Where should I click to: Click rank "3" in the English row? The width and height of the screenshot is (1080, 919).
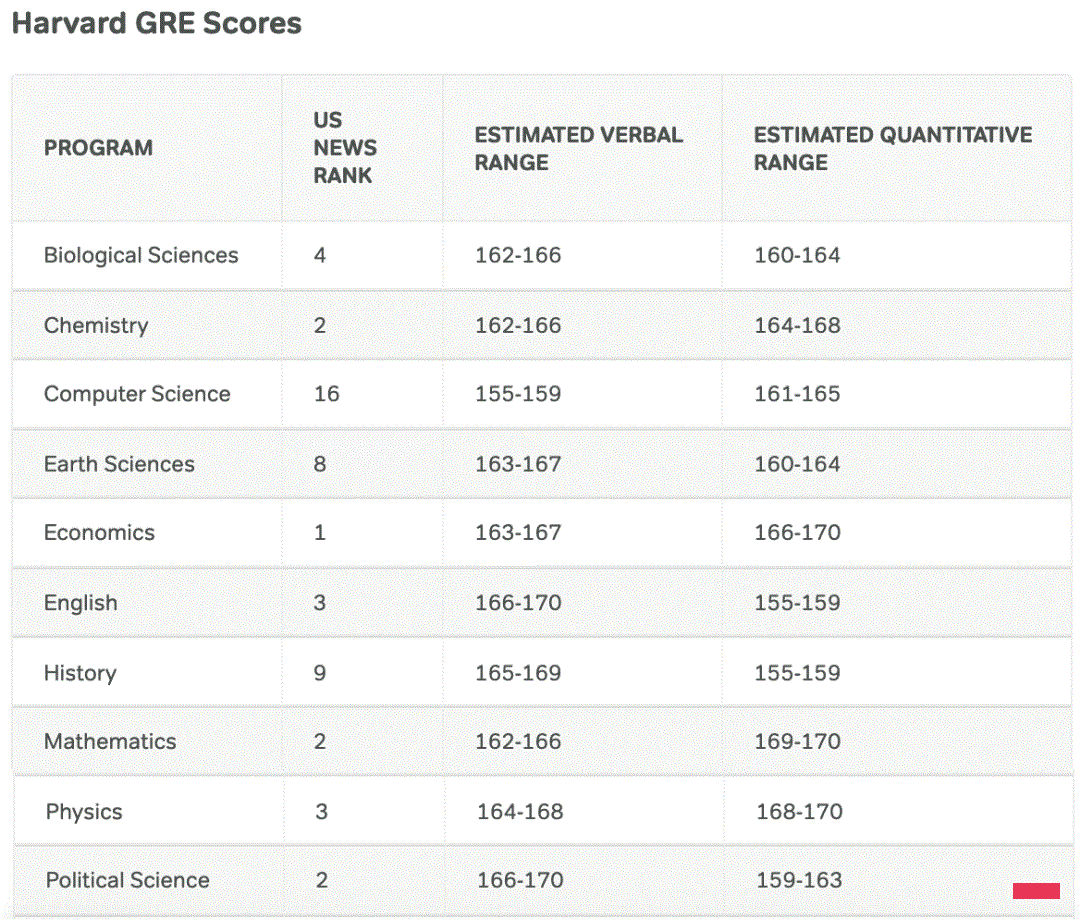point(320,603)
